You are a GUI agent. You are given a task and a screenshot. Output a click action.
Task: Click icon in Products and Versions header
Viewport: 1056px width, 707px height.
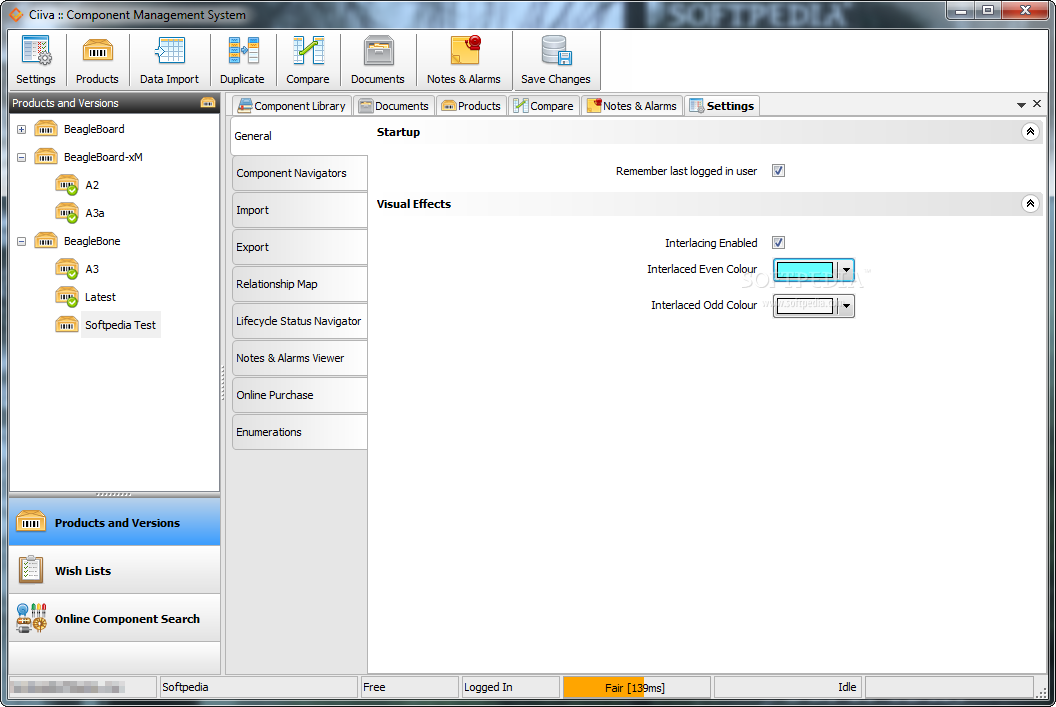tap(207, 103)
